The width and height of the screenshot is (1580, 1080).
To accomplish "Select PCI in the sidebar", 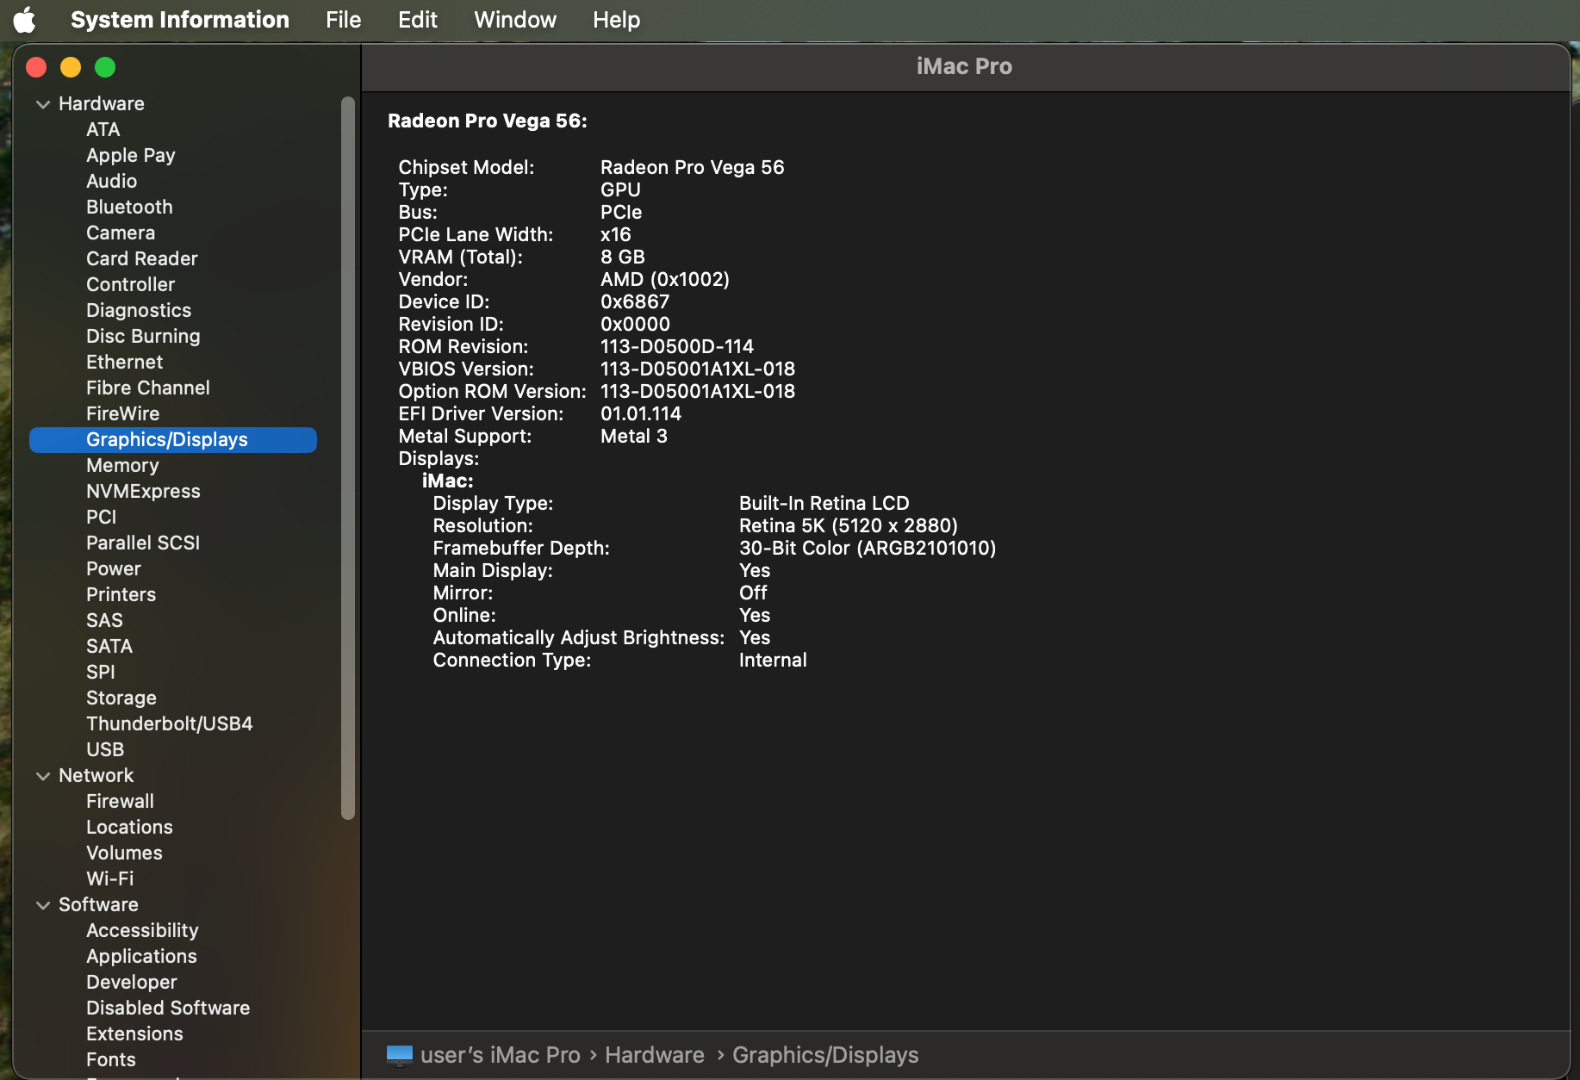I will (101, 517).
